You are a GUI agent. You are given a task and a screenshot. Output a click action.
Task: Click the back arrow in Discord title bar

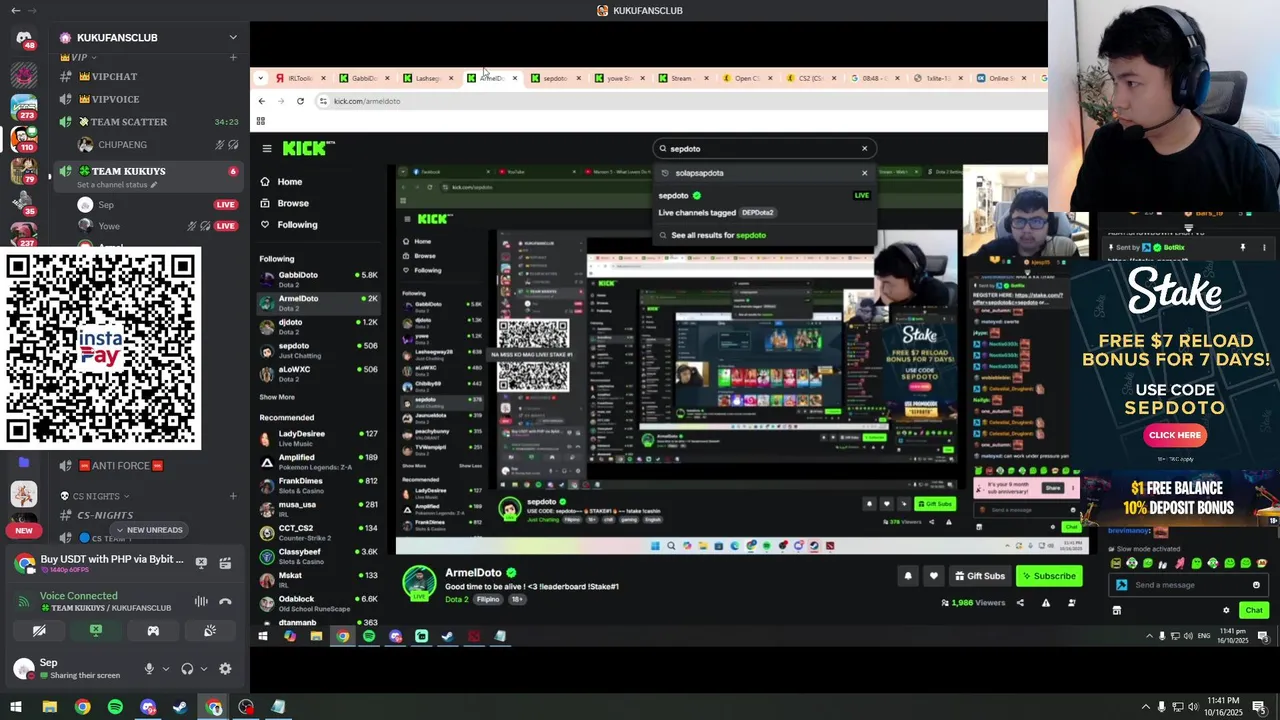16,10
